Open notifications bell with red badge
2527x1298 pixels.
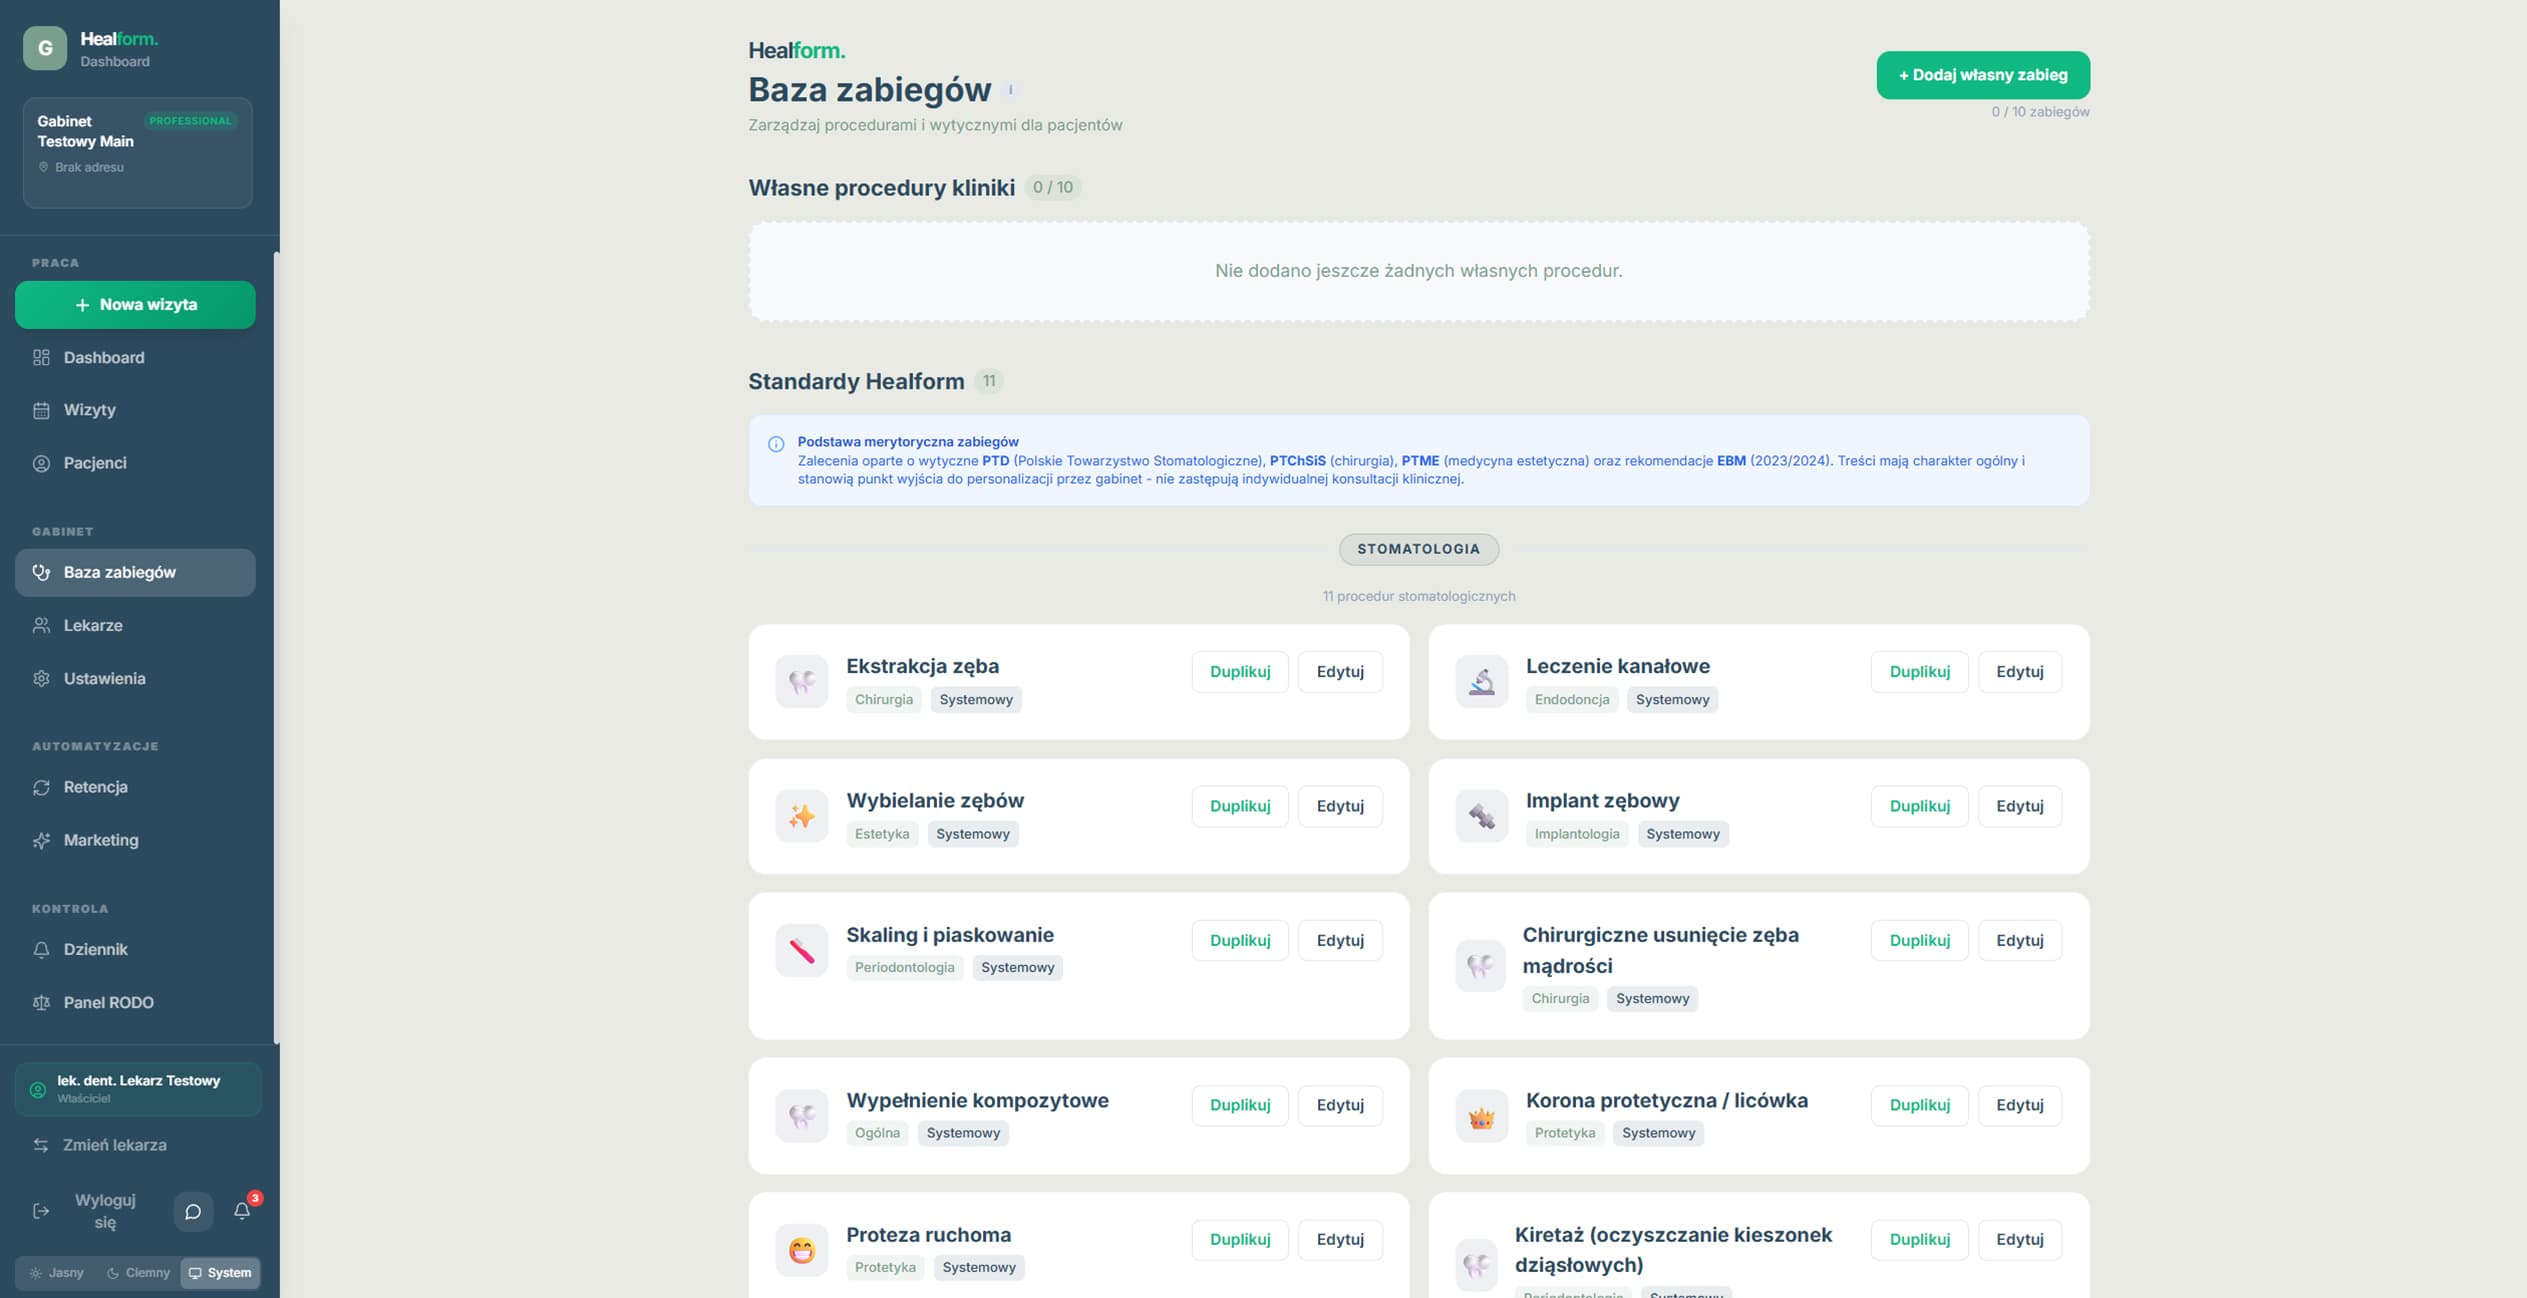242,1211
